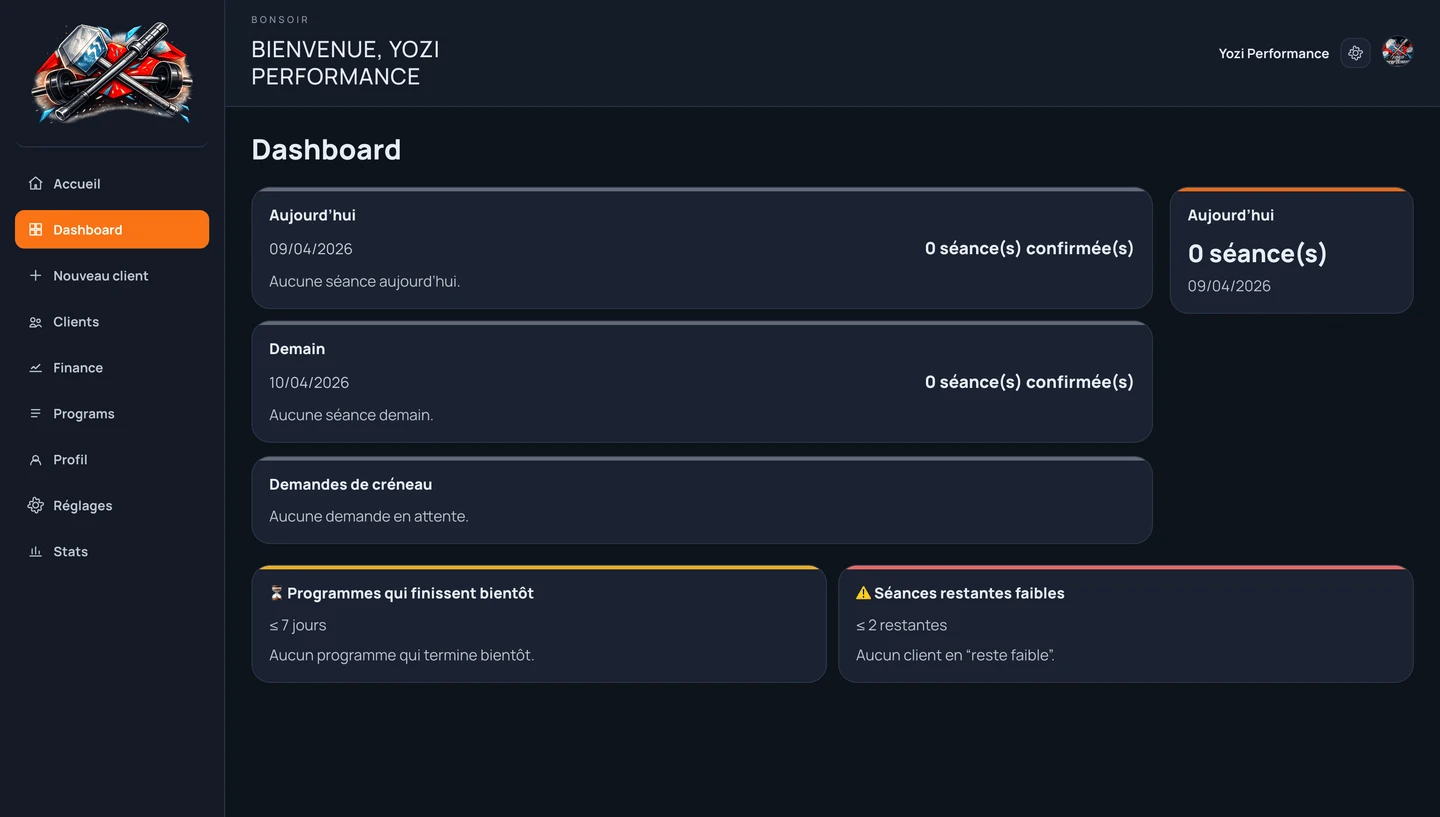Open the Demain sessions card
The width and height of the screenshot is (1440, 817).
tap(701, 382)
